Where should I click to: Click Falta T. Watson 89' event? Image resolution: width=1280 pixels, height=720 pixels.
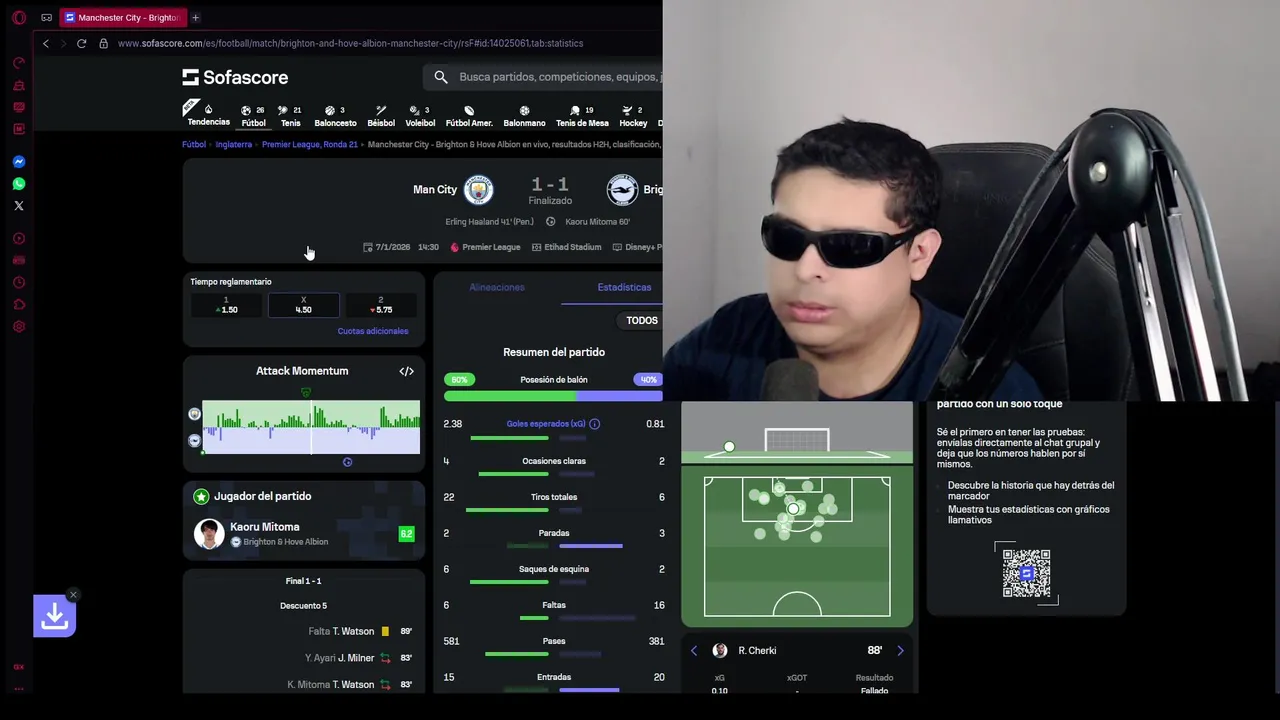[x=360, y=631]
